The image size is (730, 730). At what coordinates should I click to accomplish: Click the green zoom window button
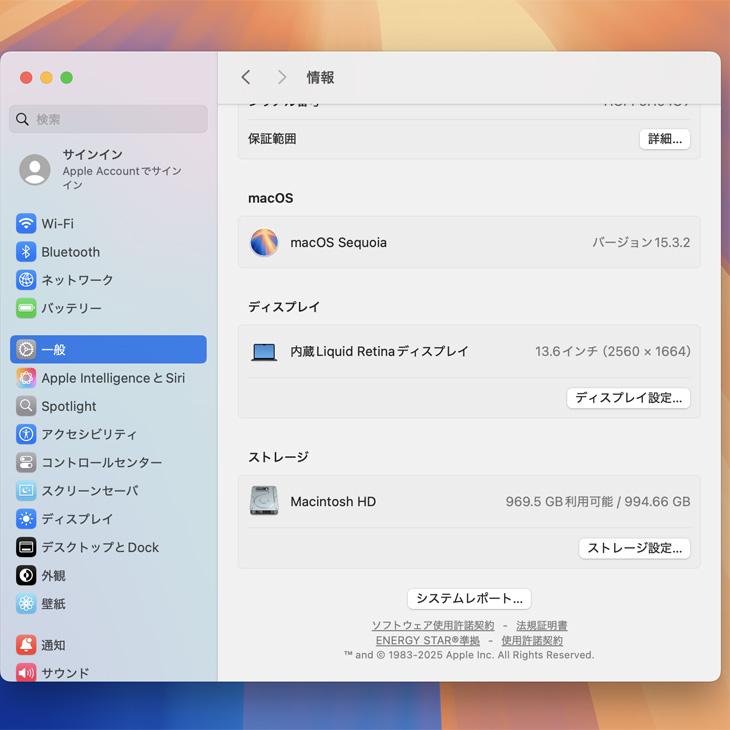[x=67, y=78]
